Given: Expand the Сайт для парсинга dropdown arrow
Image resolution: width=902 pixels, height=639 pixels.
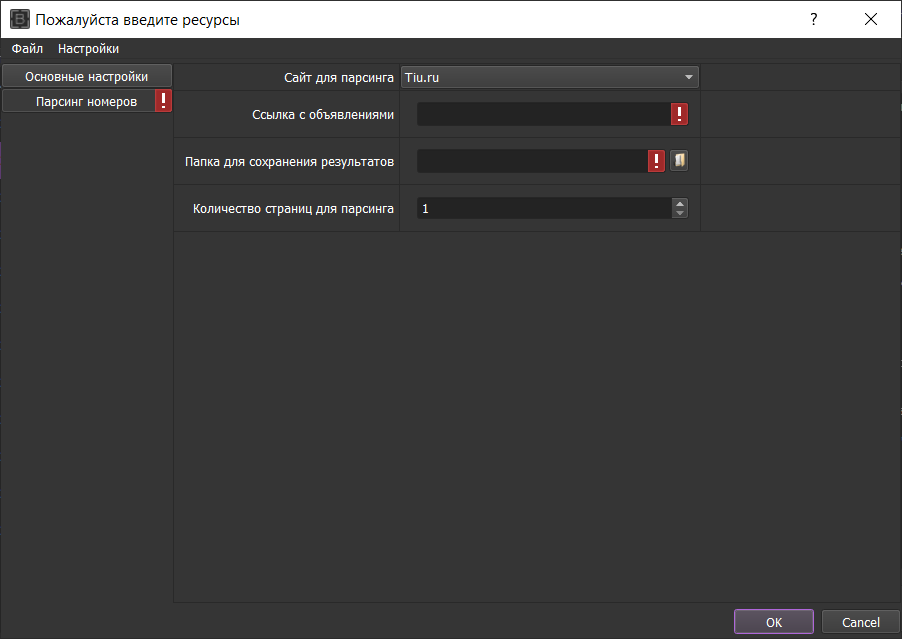Looking at the screenshot, I should pyautogui.click(x=688, y=77).
